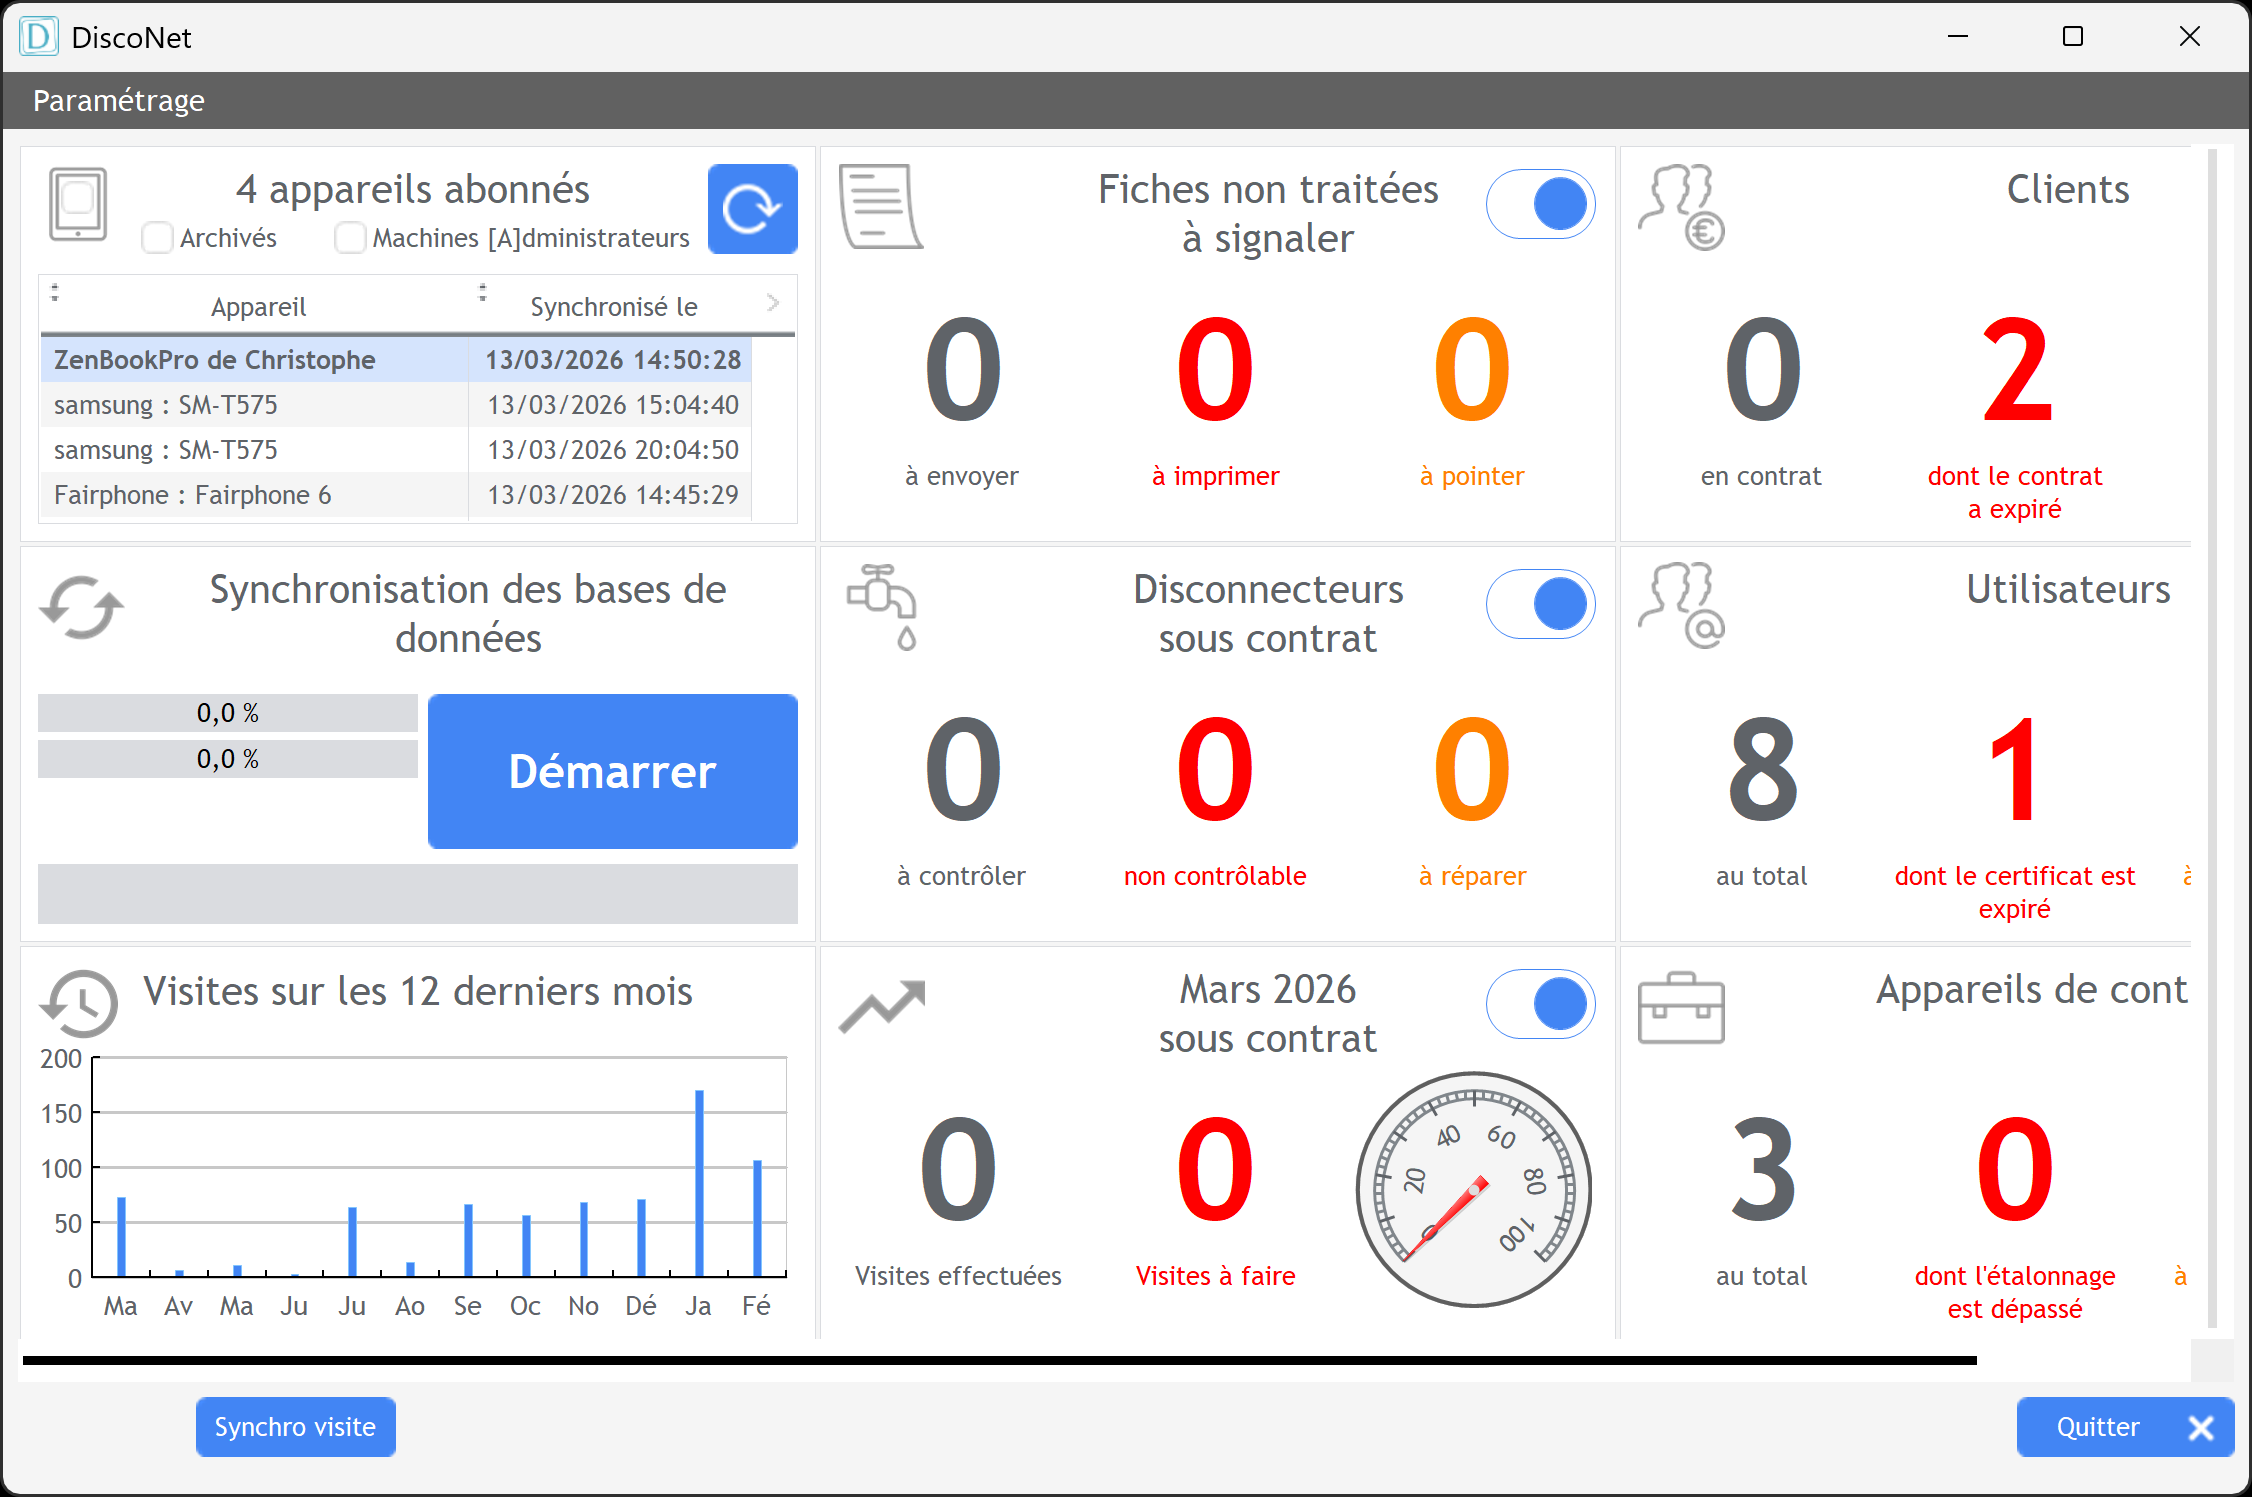Click the tablet device icon
The height and width of the screenshot is (1497, 2252).
(78, 203)
